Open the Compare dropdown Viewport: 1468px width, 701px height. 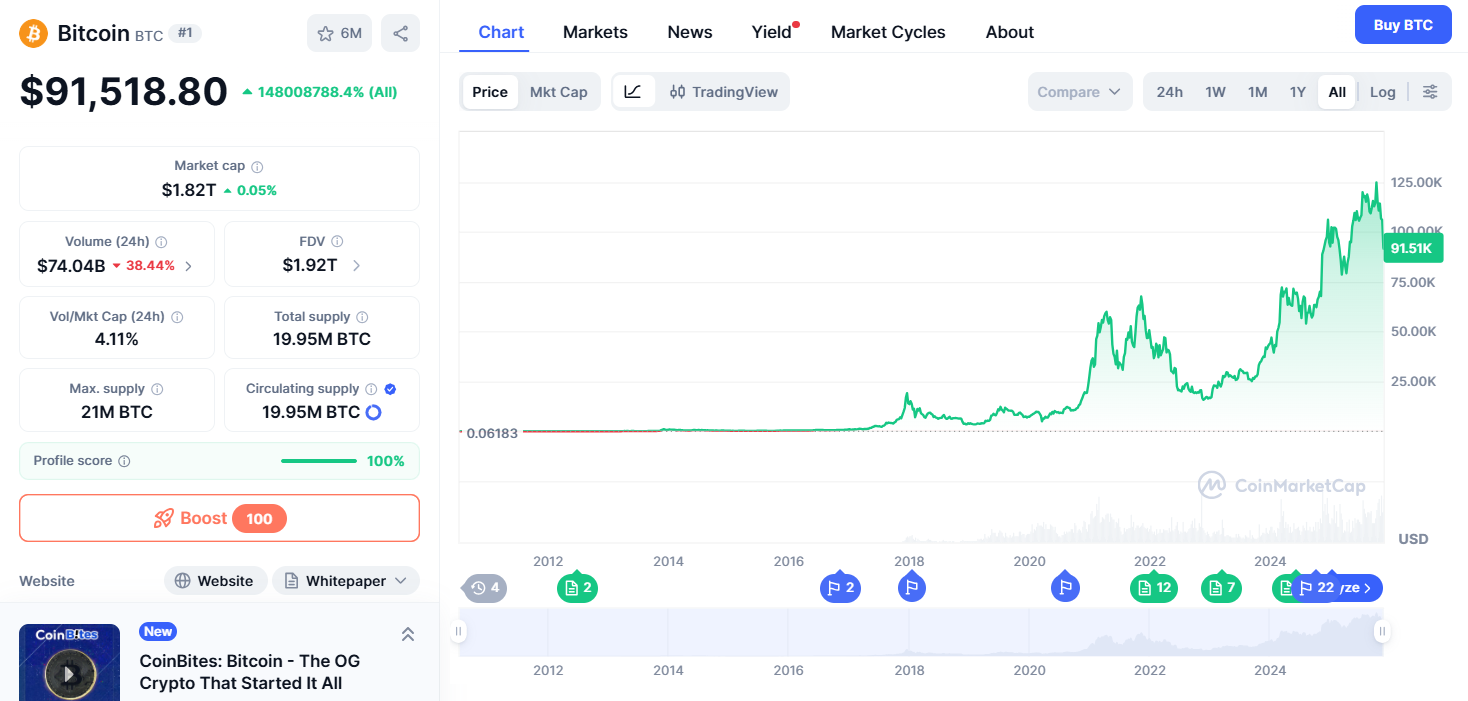coord(1080,92)
